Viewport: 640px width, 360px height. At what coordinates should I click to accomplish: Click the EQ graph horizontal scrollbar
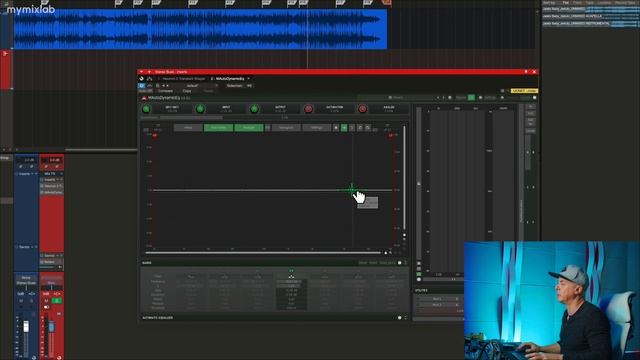pos(263,253)
